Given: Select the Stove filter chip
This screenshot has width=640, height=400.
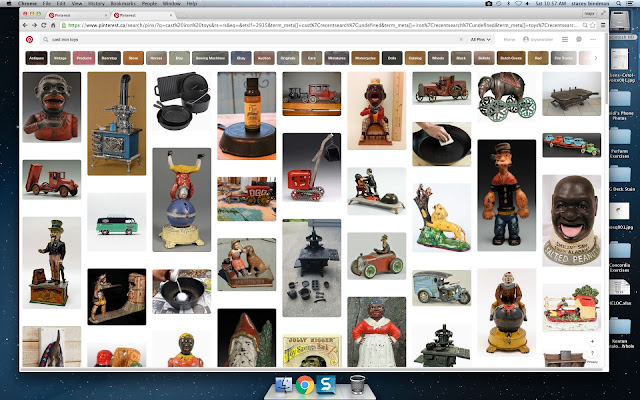Looking at the screenshot, I should 133,58.
